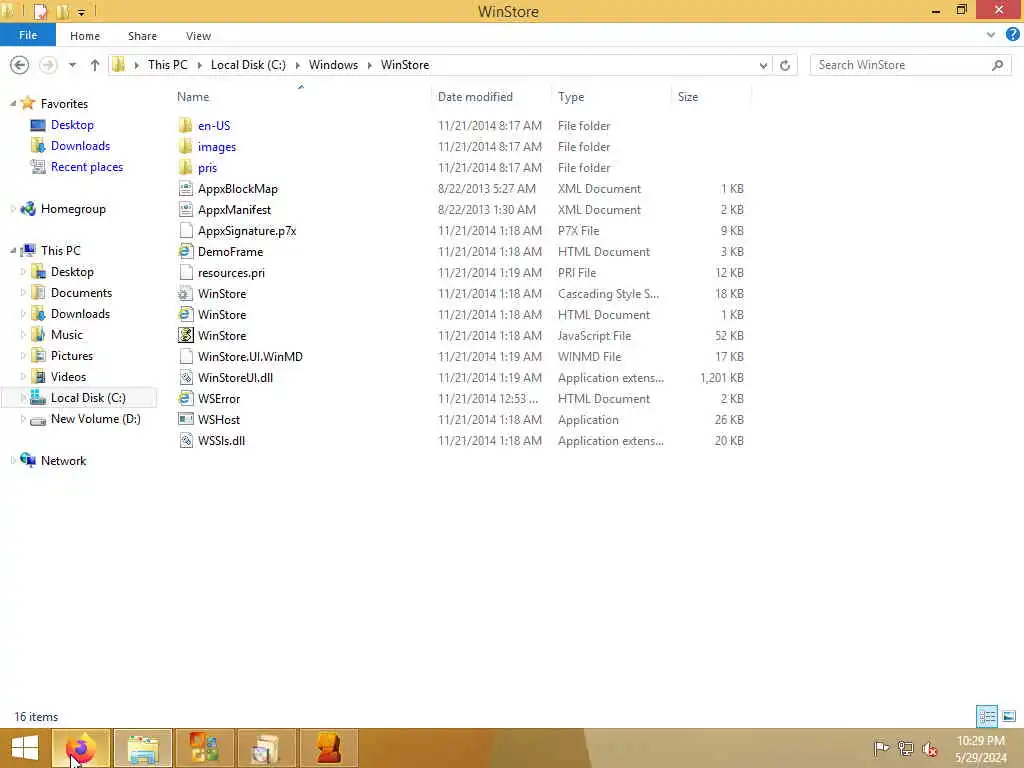Expand the Network tree node
The height and width of the screenshot is (768, 1024).
click(13, 460)
